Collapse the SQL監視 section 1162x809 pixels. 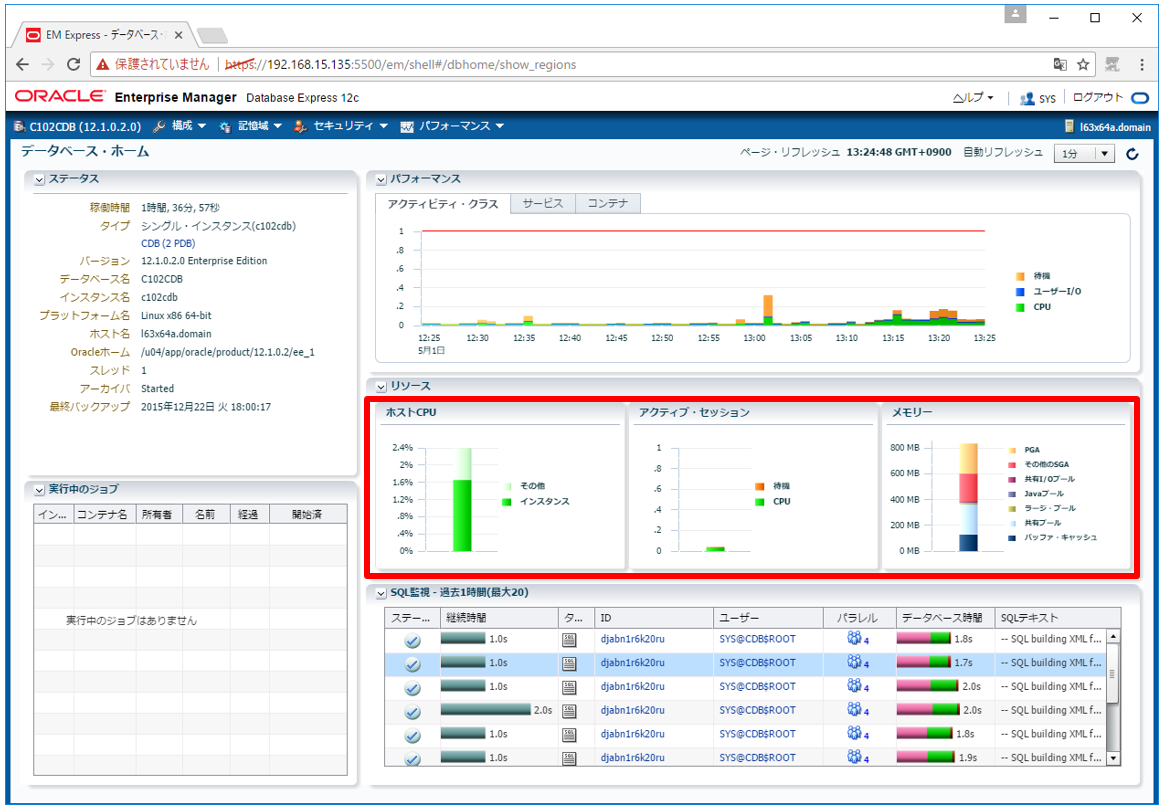tap(381, 593)
